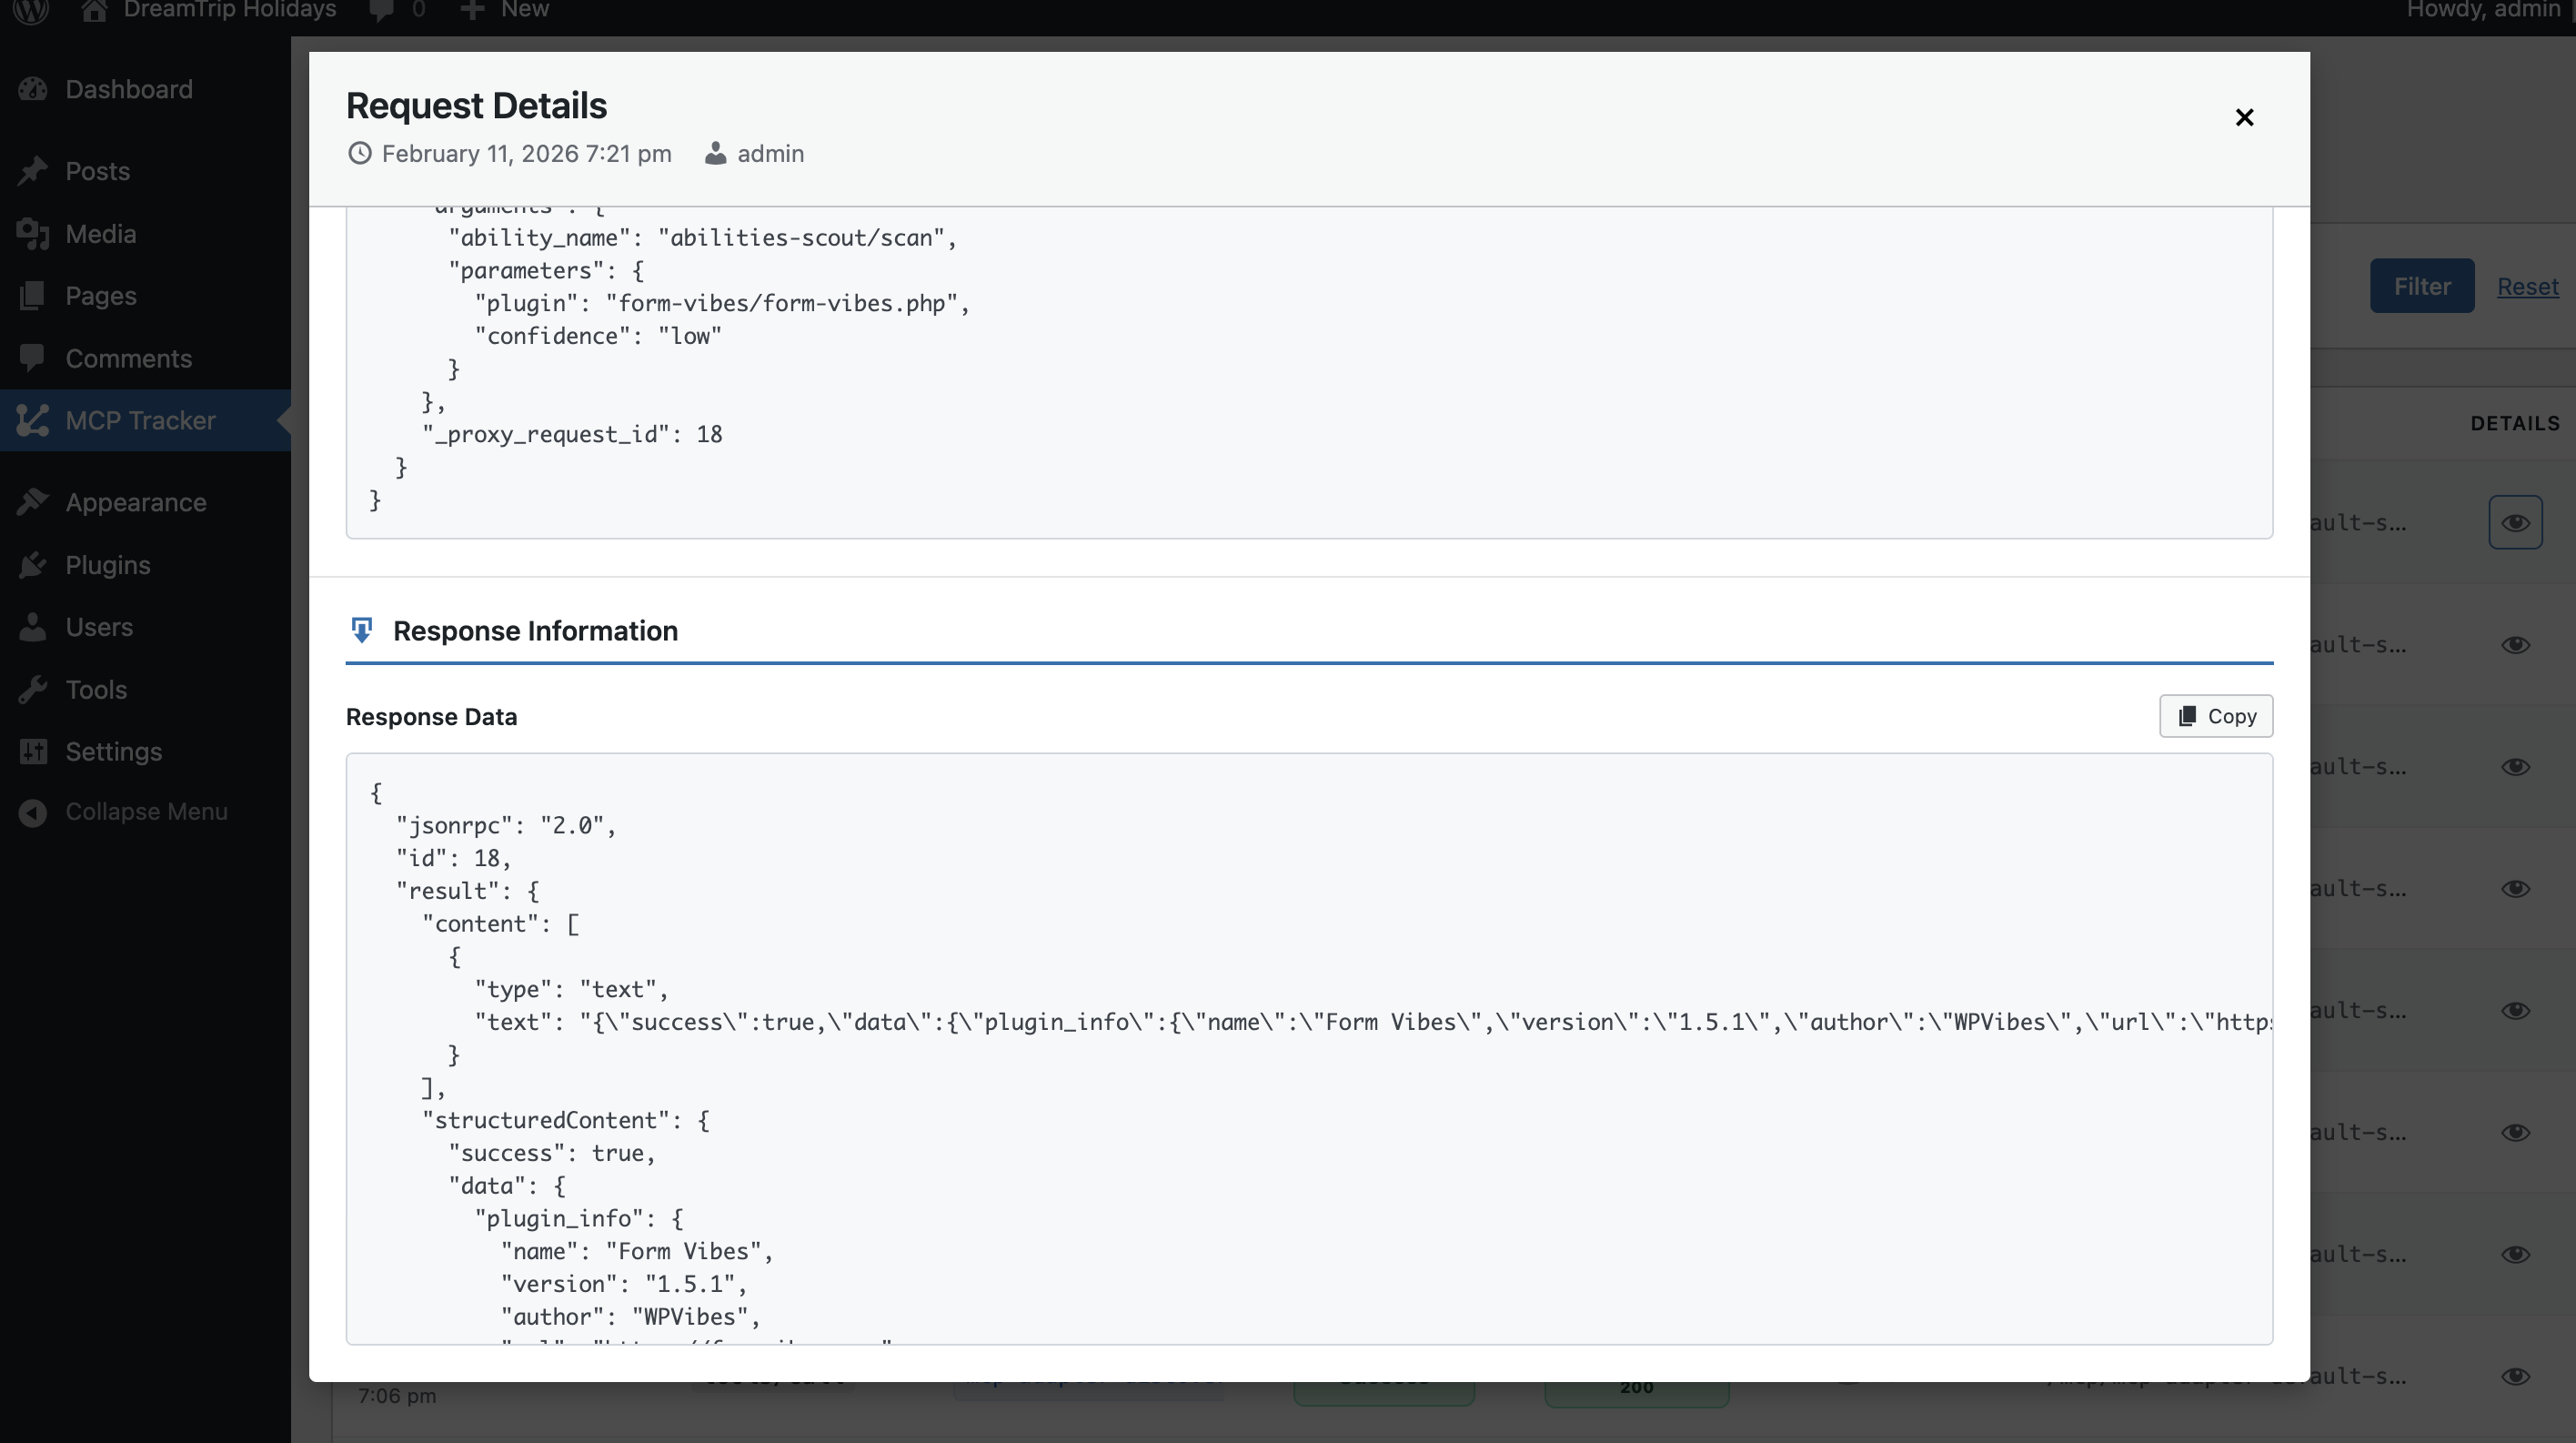
Task: Open Plugins via the plug icon
Action: (x=33, y=564)
